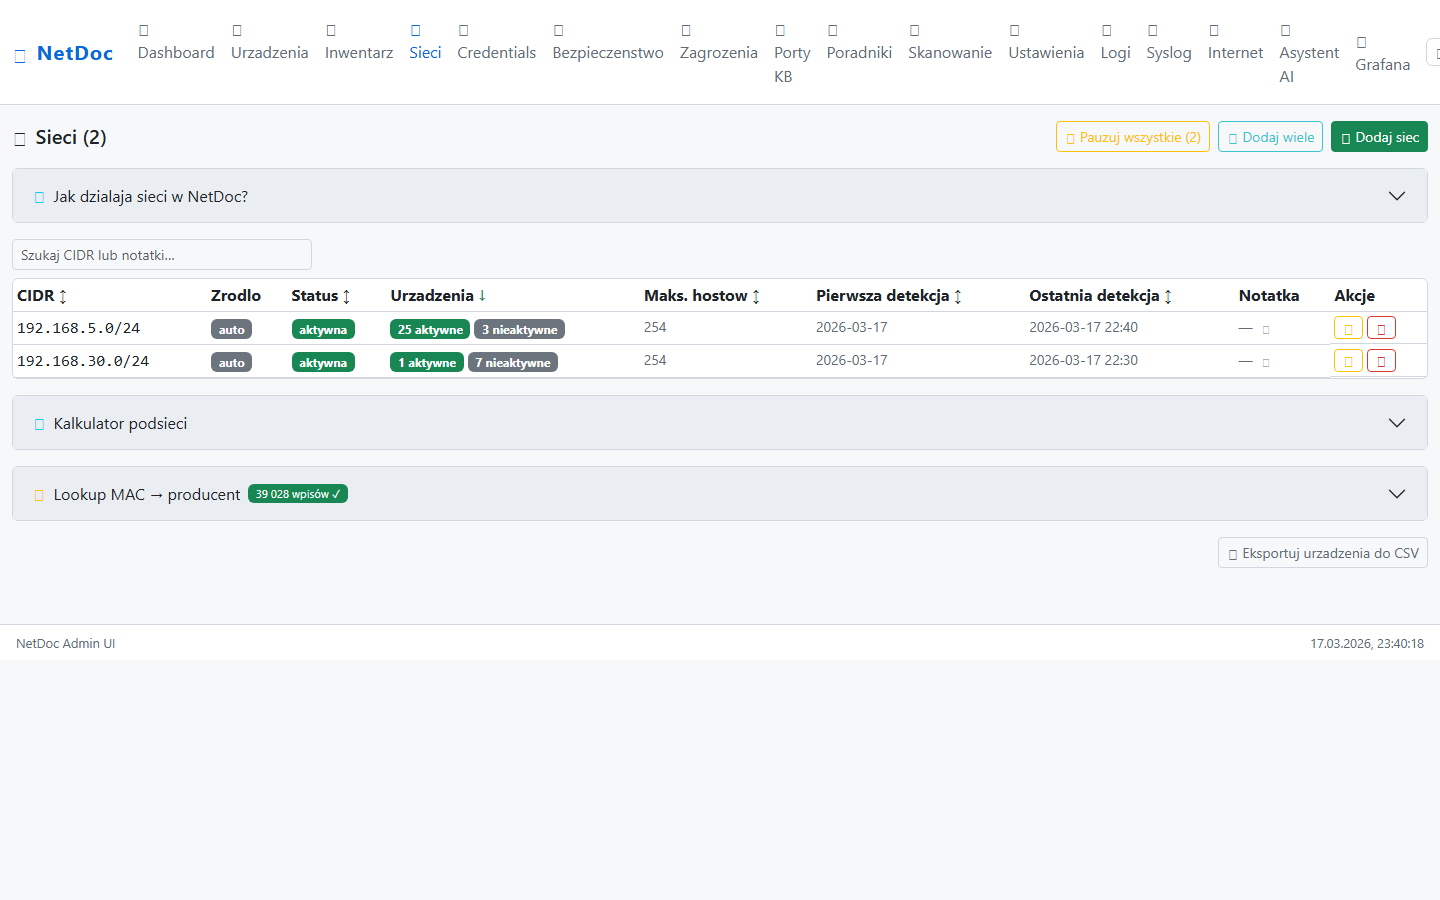Click the yellow action button for 192.168.5.0/24

tap(1347, 328)
